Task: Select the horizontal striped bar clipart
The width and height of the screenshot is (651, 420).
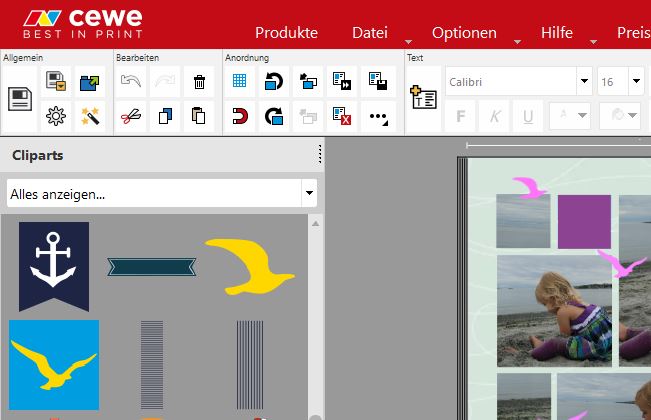Action: tap(152, 365)
